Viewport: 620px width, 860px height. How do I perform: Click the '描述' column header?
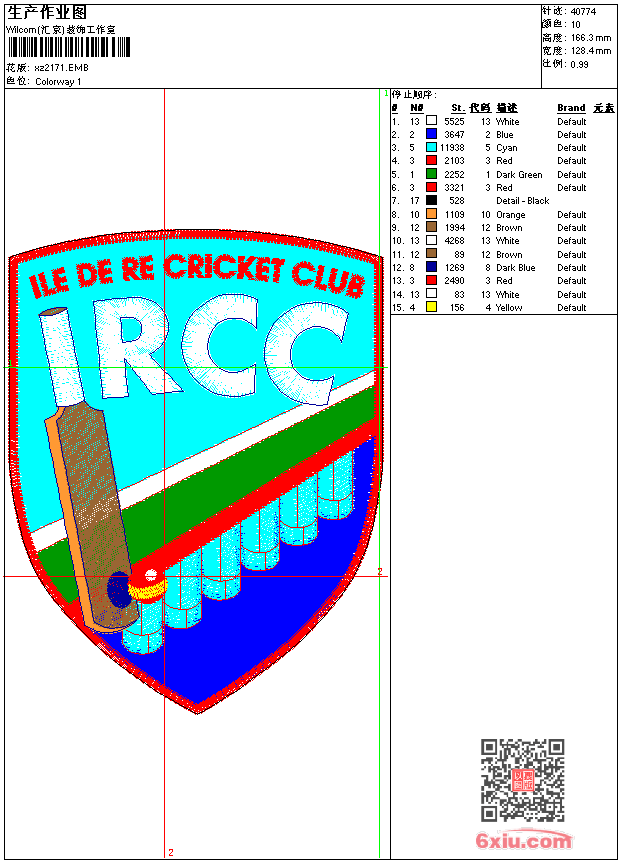[x=507, y=108]
